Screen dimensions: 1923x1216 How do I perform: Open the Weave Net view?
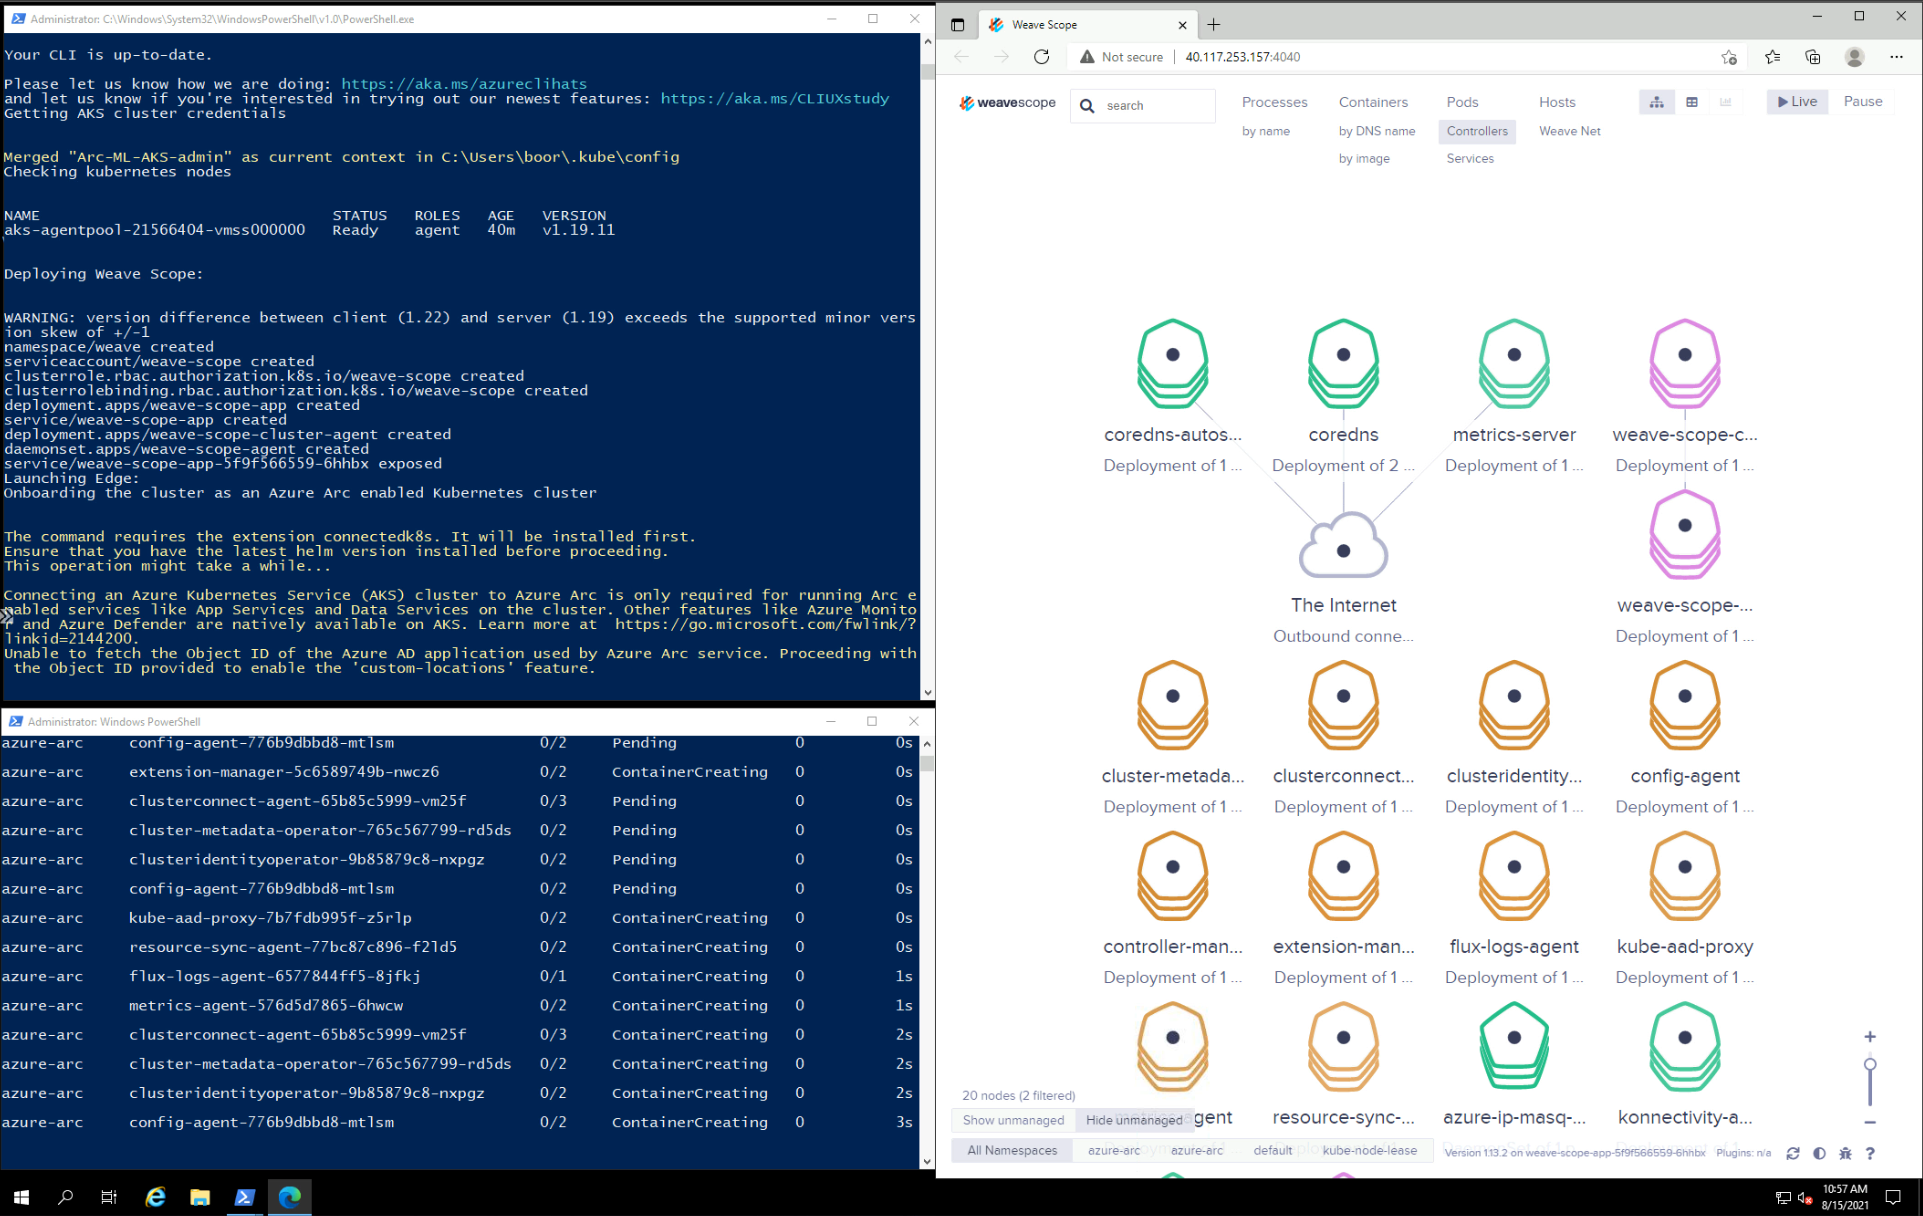[x=1569, y=131]
